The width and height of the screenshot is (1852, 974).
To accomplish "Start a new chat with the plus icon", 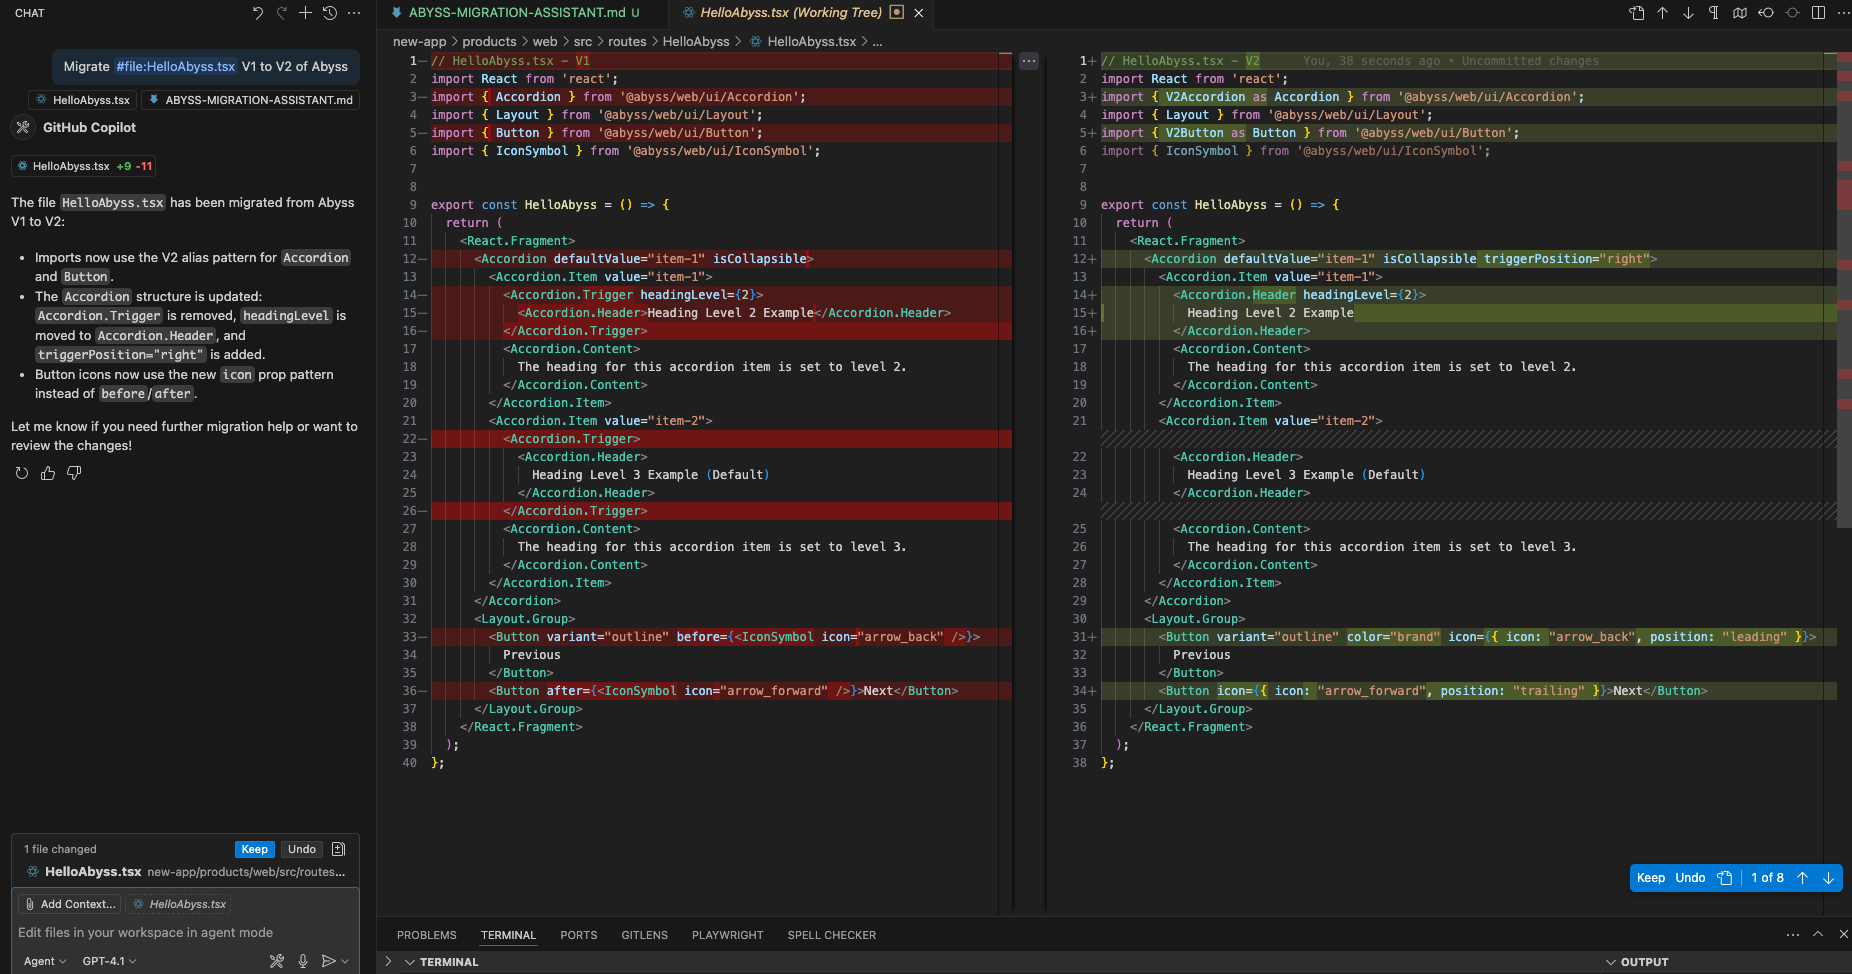I will click(x=305, y=13).
